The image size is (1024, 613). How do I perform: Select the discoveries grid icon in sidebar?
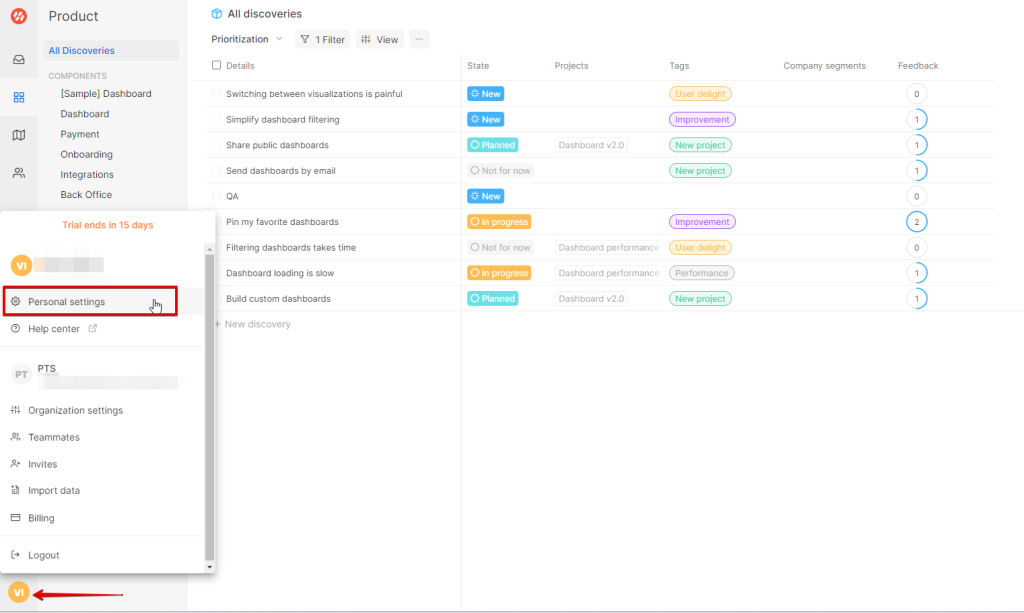[18, 97]
